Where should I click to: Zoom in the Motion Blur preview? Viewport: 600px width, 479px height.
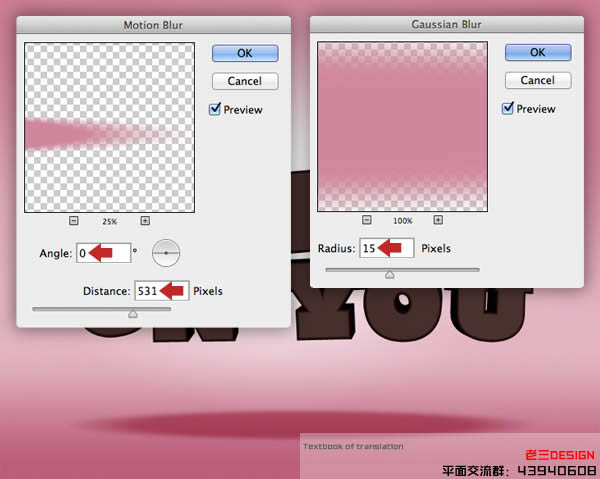pyautogui.click(x=145, y=221)
